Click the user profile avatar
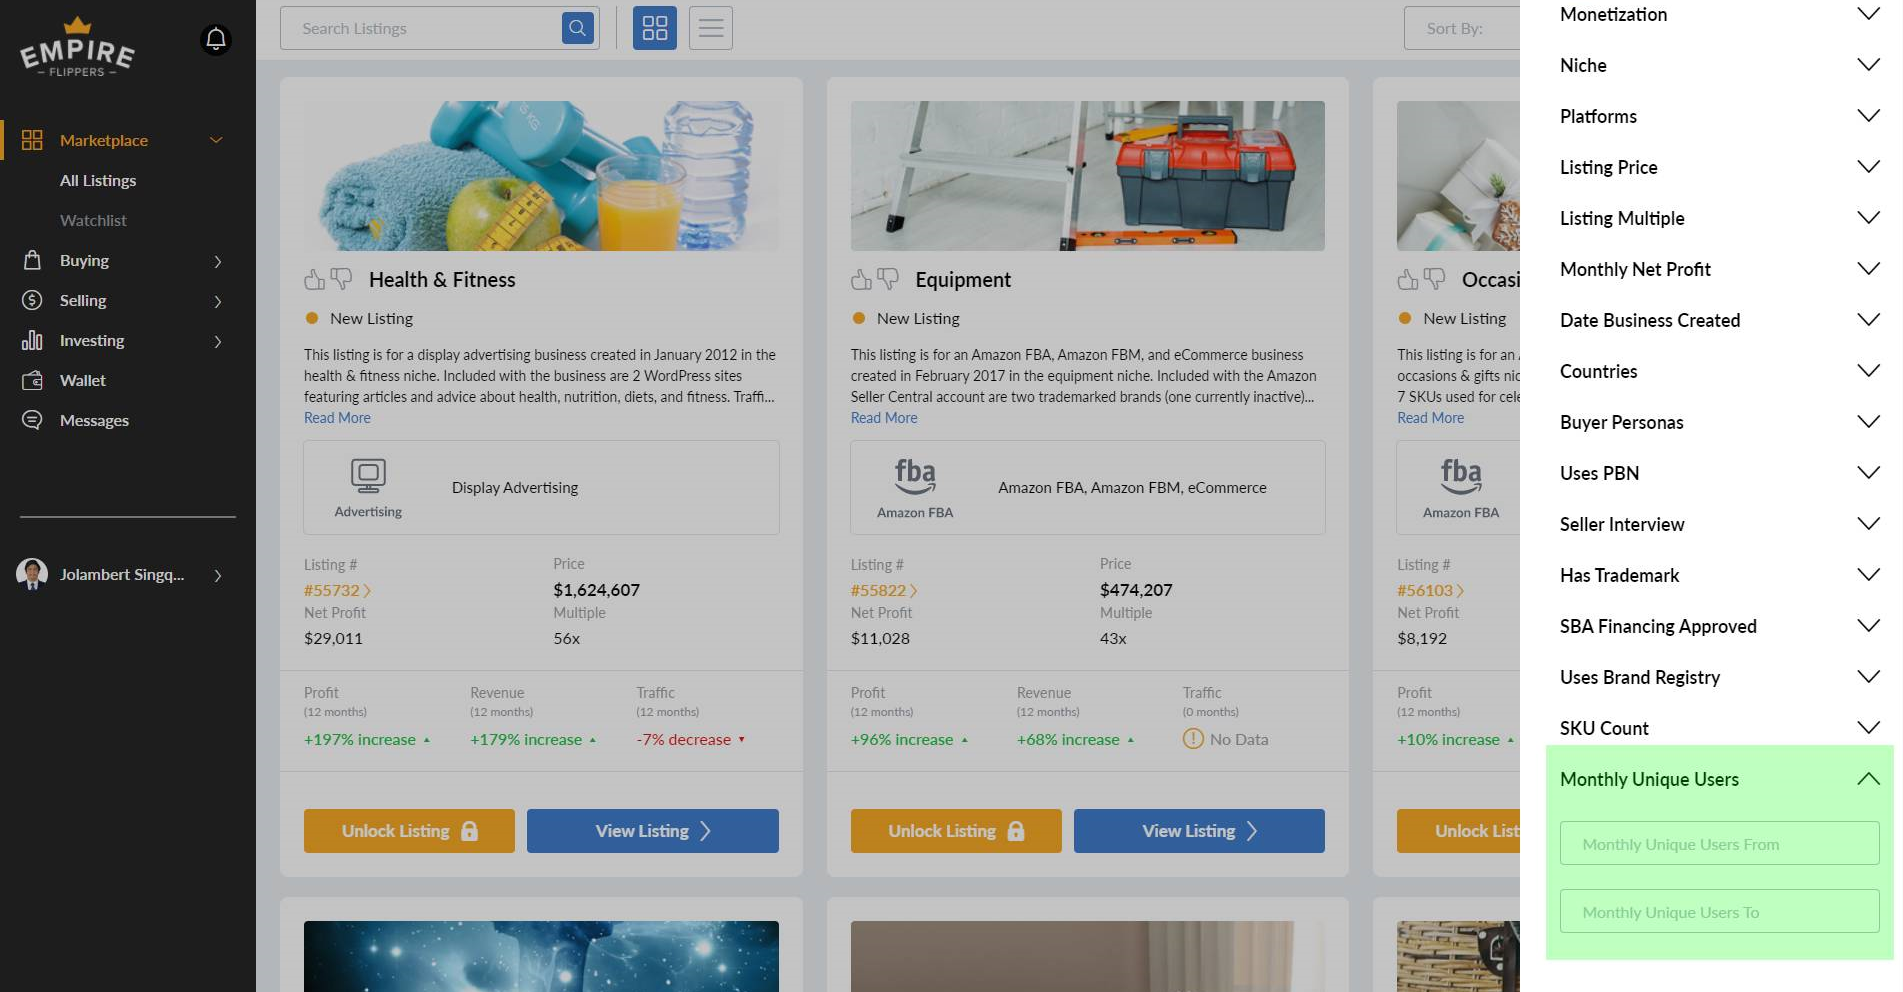 pos(32,574)
